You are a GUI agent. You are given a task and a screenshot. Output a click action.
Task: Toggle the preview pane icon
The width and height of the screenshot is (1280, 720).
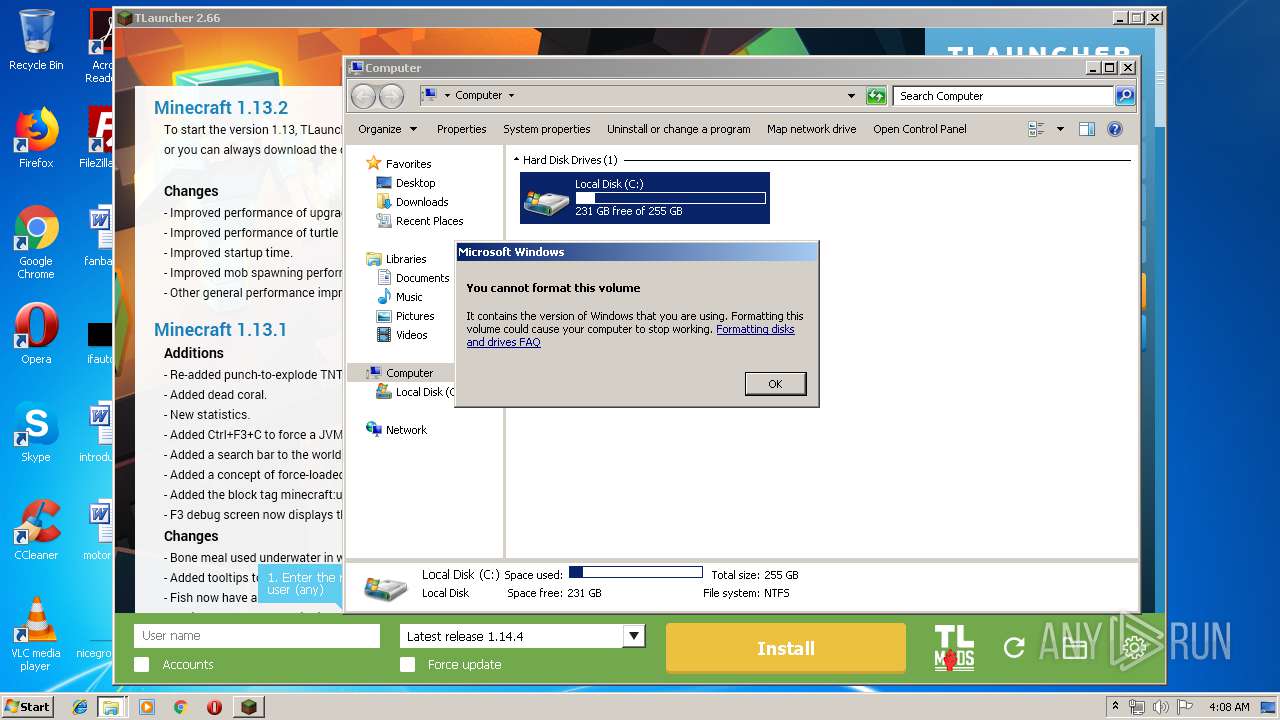pos(1087,129)
